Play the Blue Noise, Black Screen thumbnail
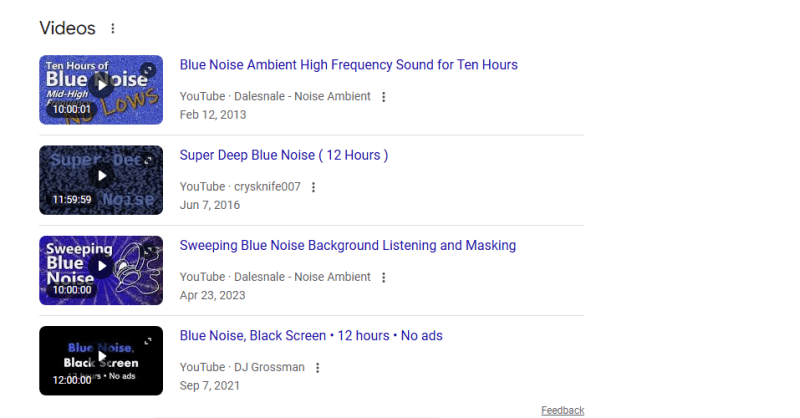This screenshot has height=418, width=800. coord(101,356)
